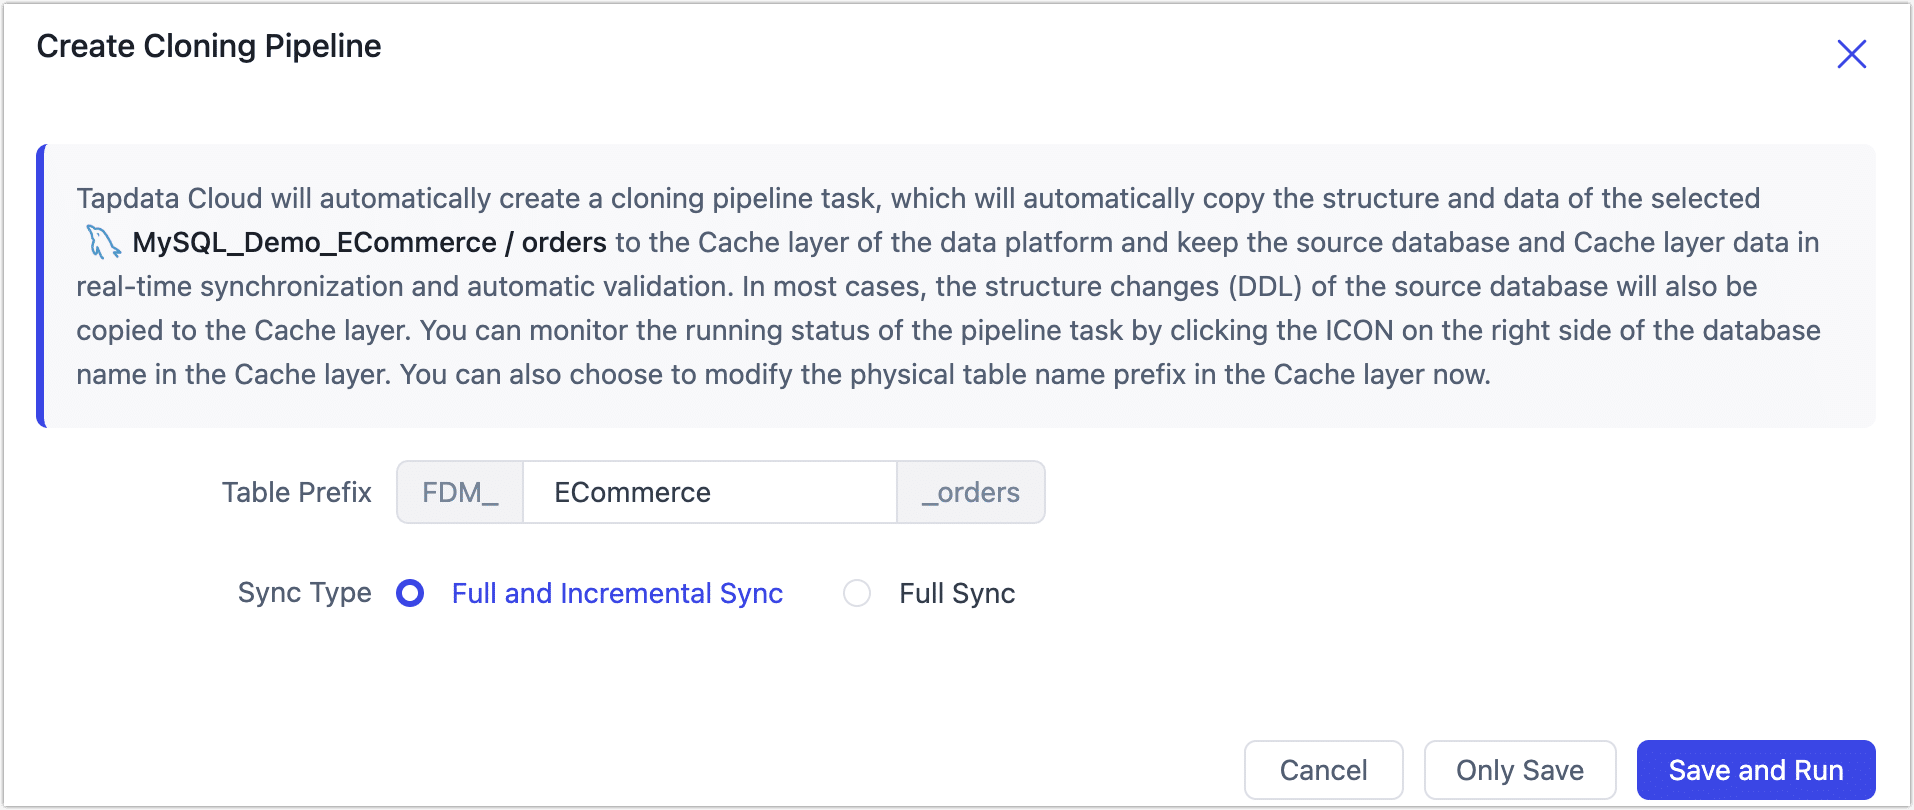Image resolution: width=1914 pixels, height=810 pixels.
Task: Click the Sync Type label
Action: [303, 593]
